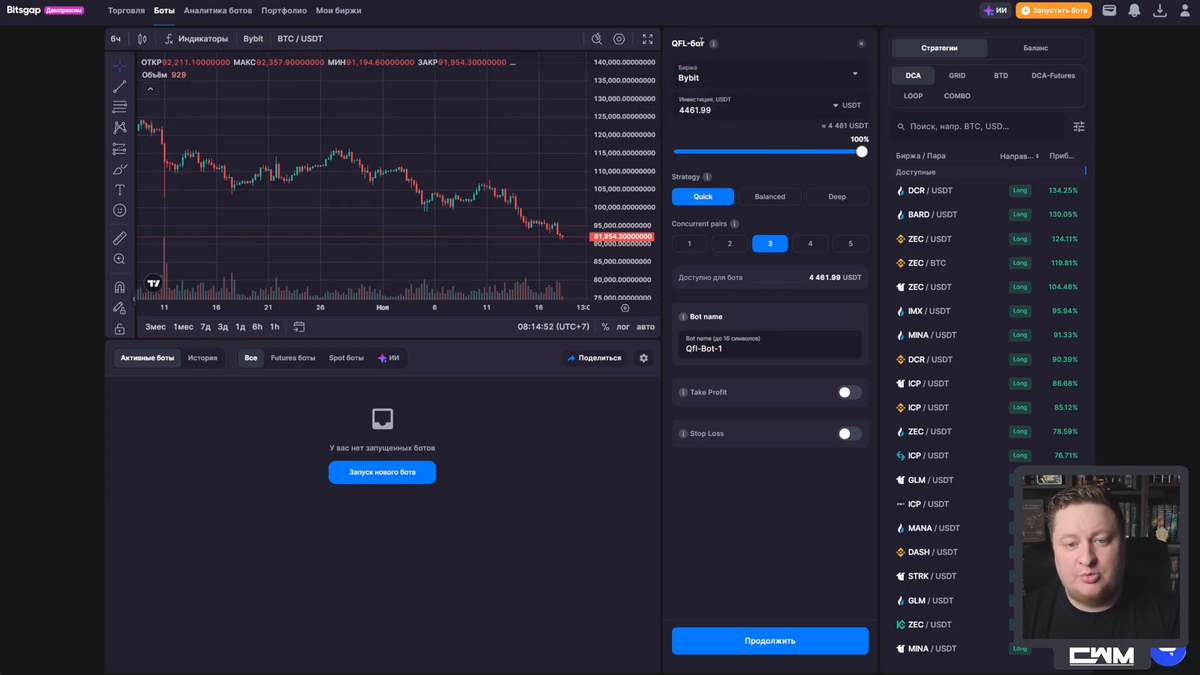Open the forecasting and measurement tool
This screenshot has width=1200, height=675.
120,149
